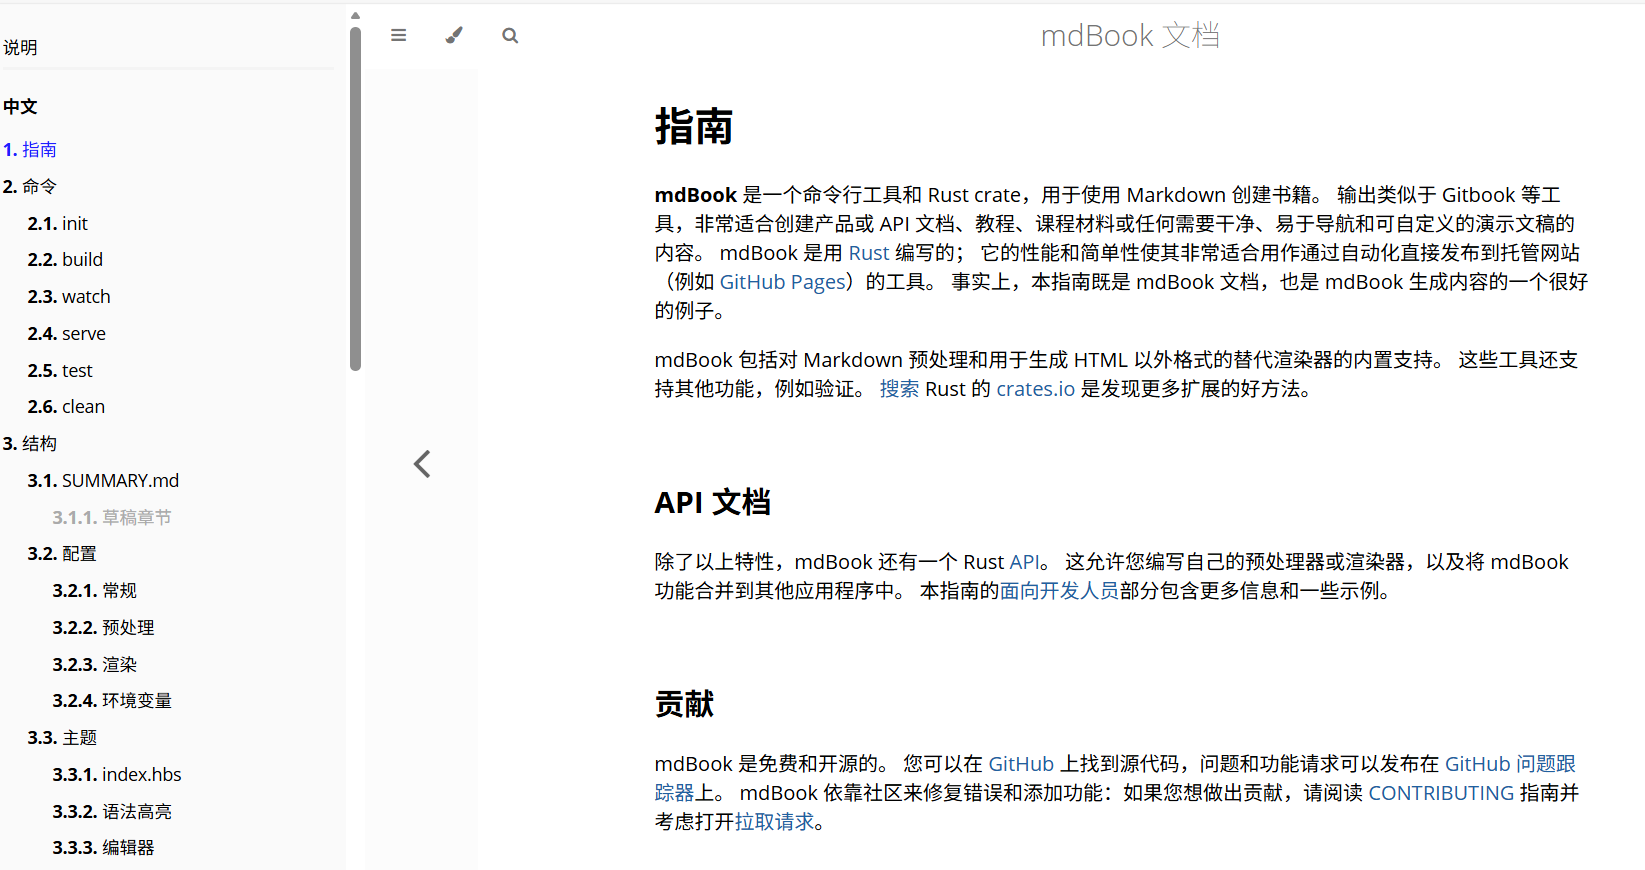Viewport: 1645px width, 870px height.
Task: Open 3.2.2. 预处理 page
Action: [104, 627]
